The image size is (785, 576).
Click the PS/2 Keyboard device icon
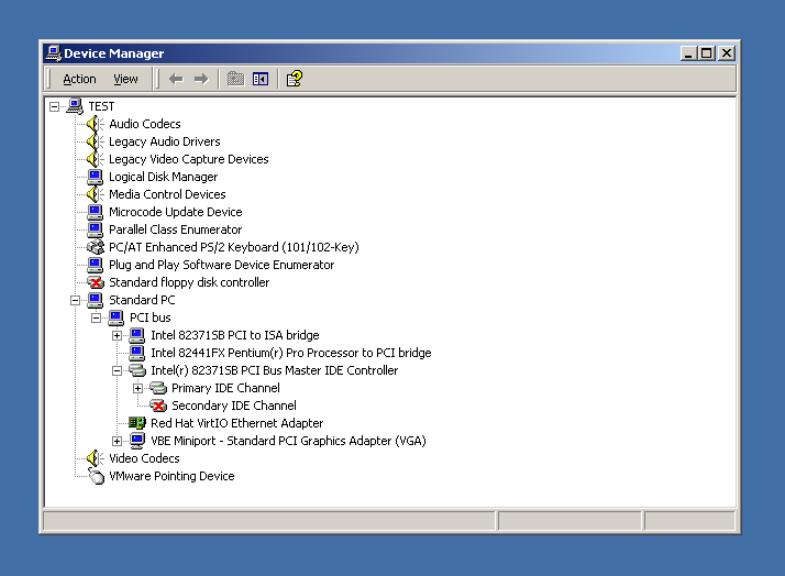point(95,247)
